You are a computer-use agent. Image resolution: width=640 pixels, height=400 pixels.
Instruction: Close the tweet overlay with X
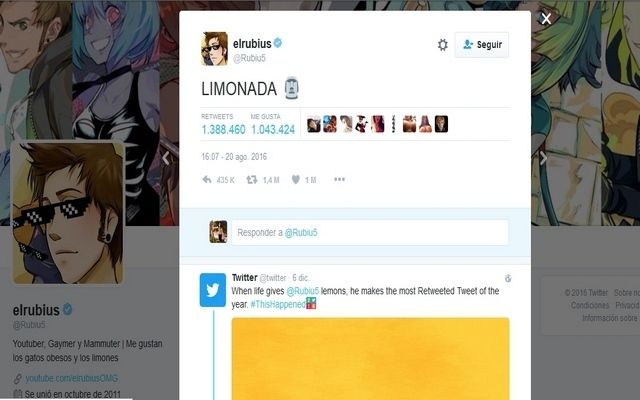[x=546, y=19]
